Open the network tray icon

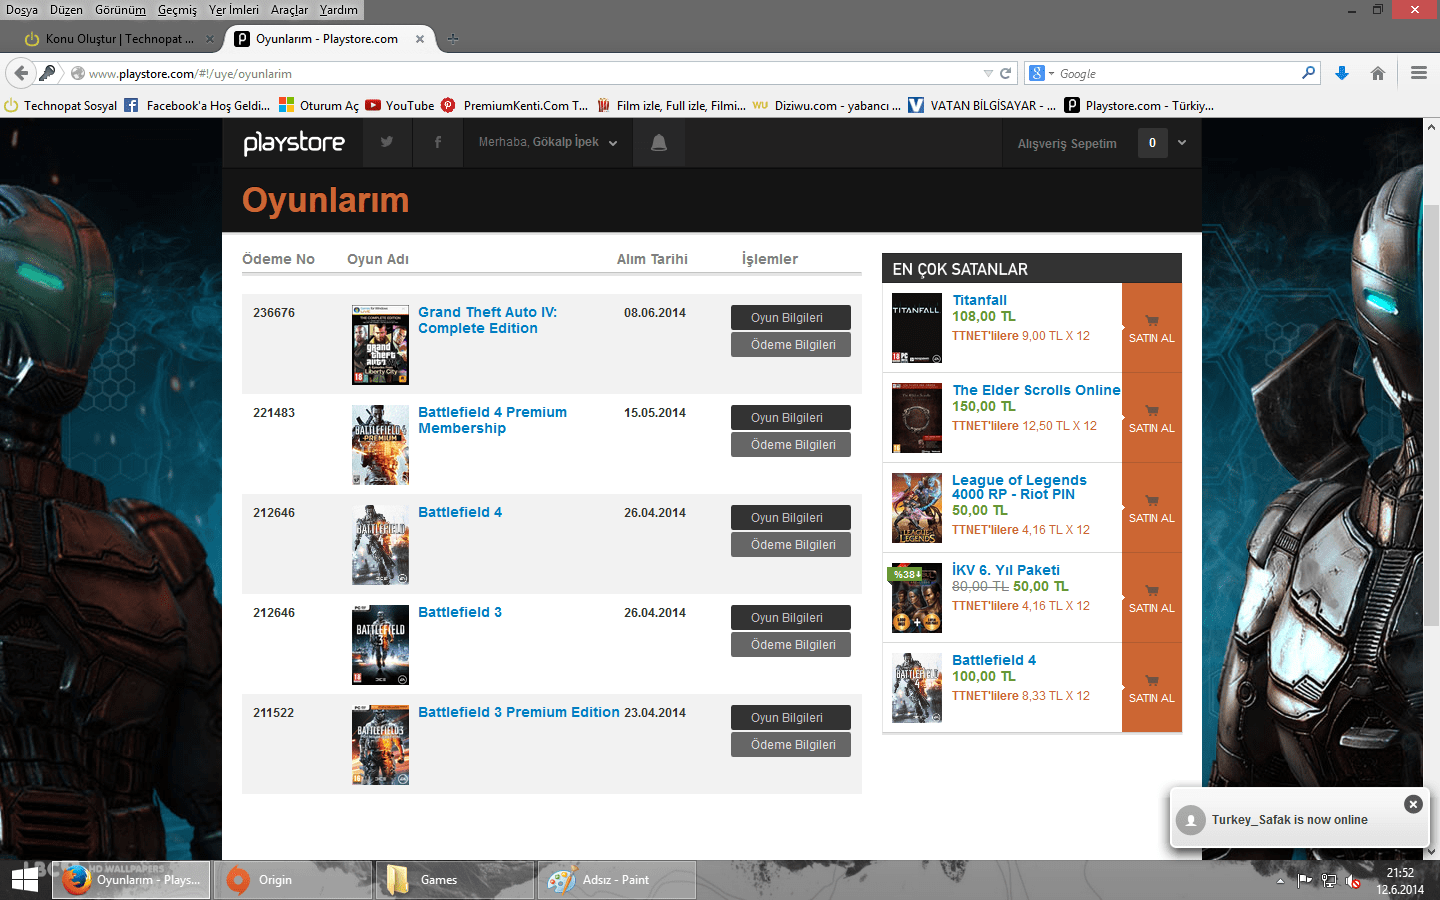pyautogui.click(x=1329, y=881)
